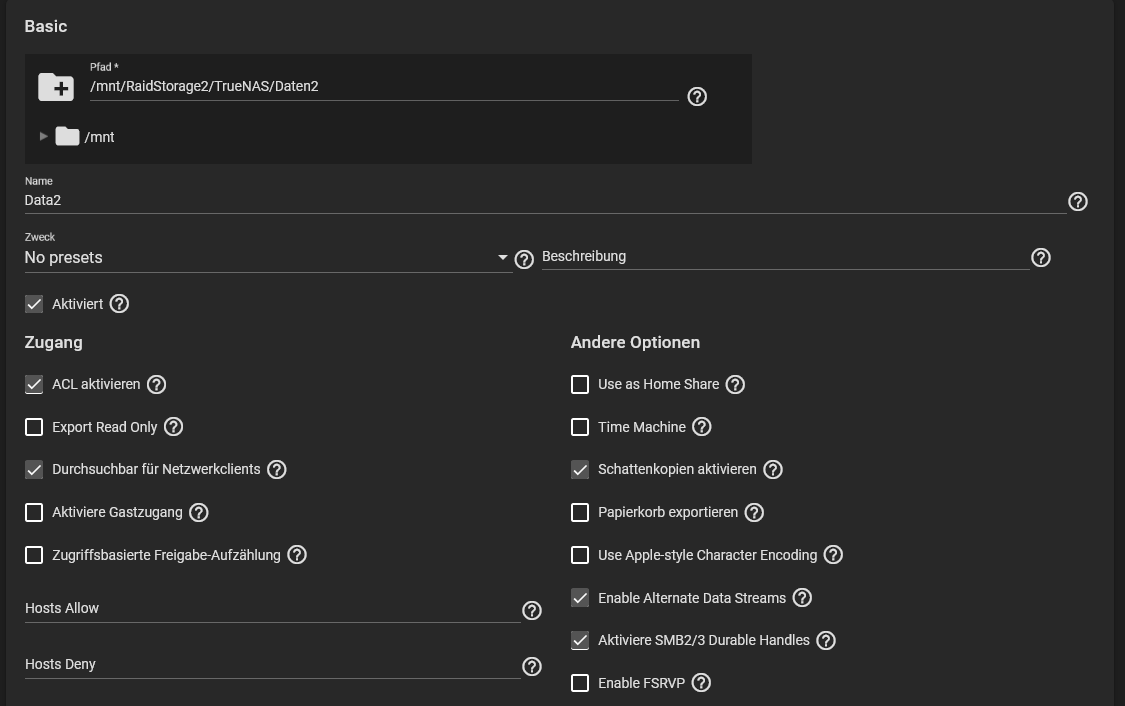Viewport: 1125px width, 706px height.
Task: Enable the Export Read Only checkbox
Action: [x=34, y=427]
